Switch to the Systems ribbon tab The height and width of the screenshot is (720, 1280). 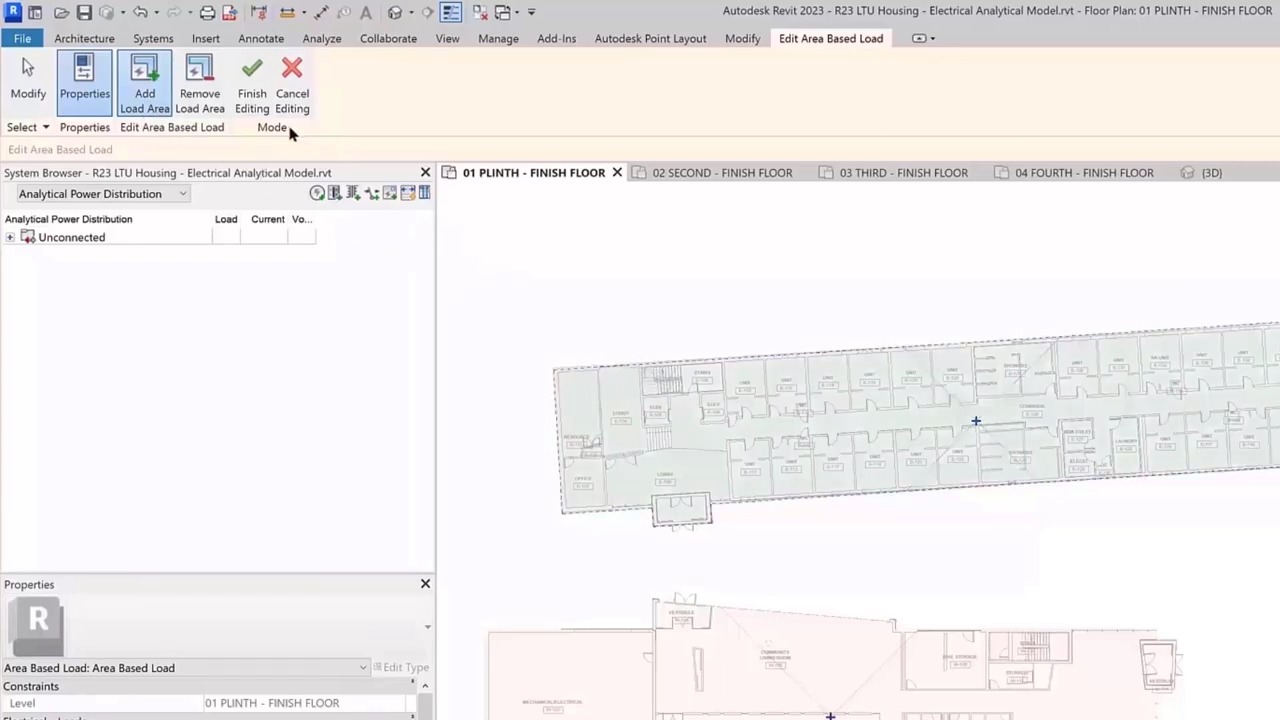click(153, 38)
